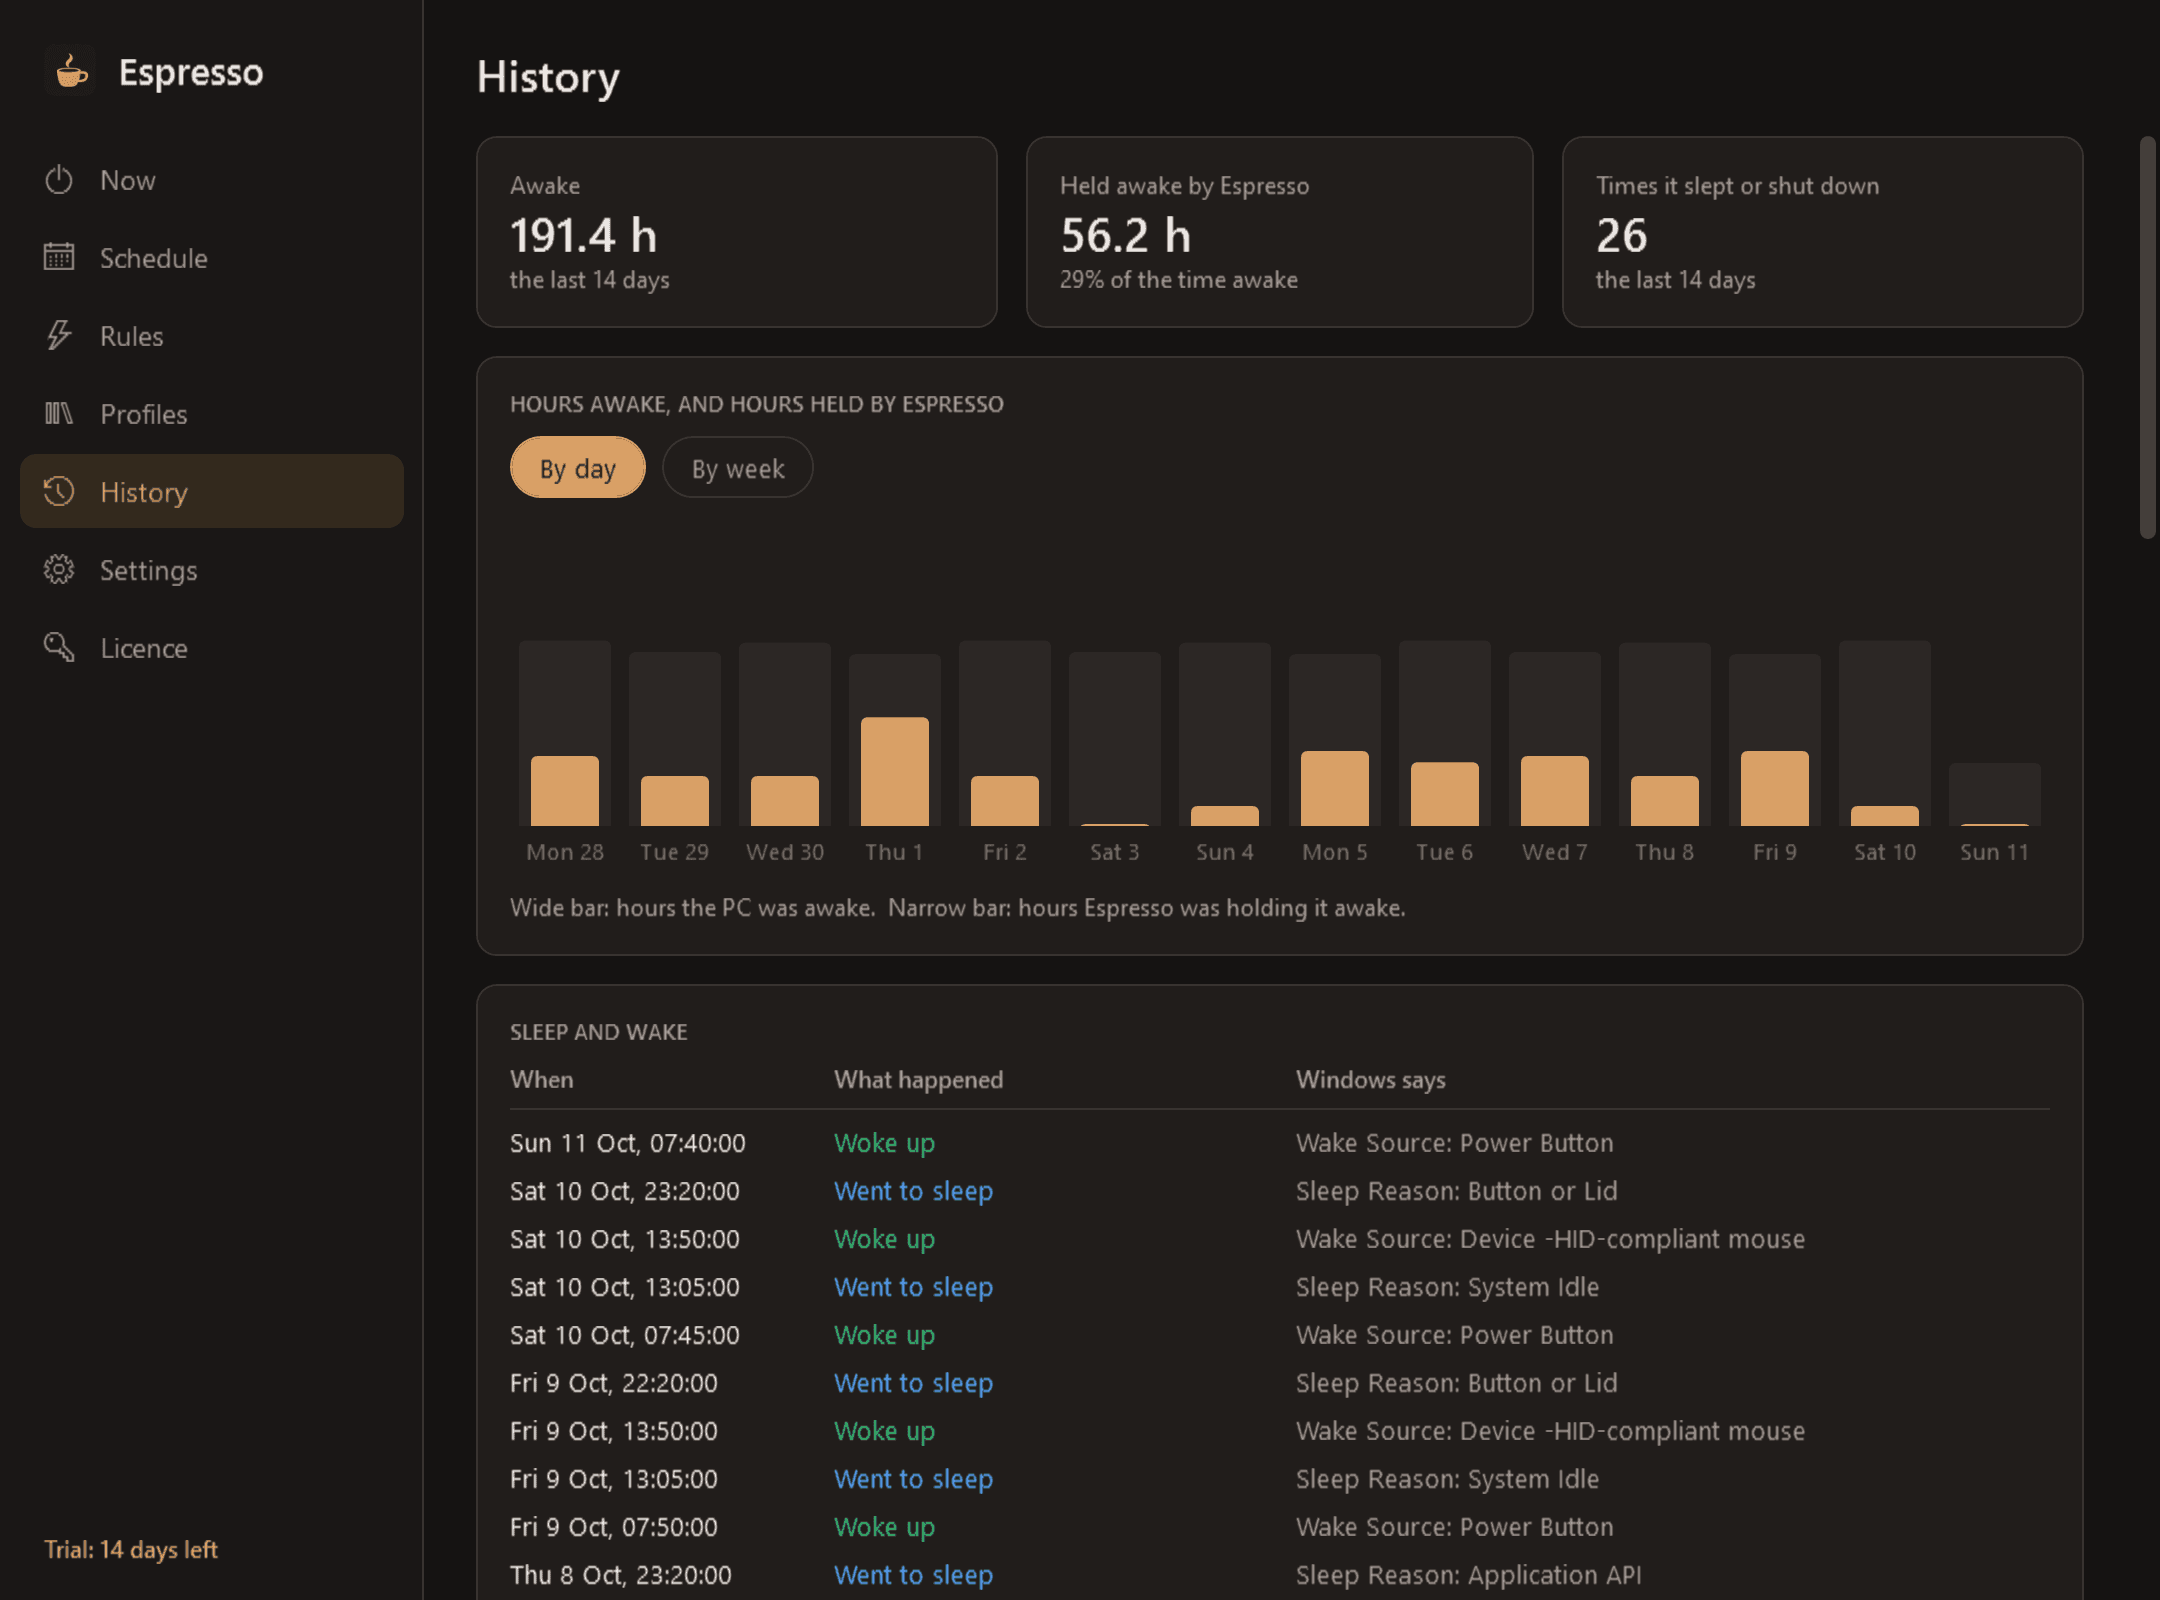Click the Trial 14 days left notice
The height and width of the screenshot is (1600, 2160).
pos(131,1550)
